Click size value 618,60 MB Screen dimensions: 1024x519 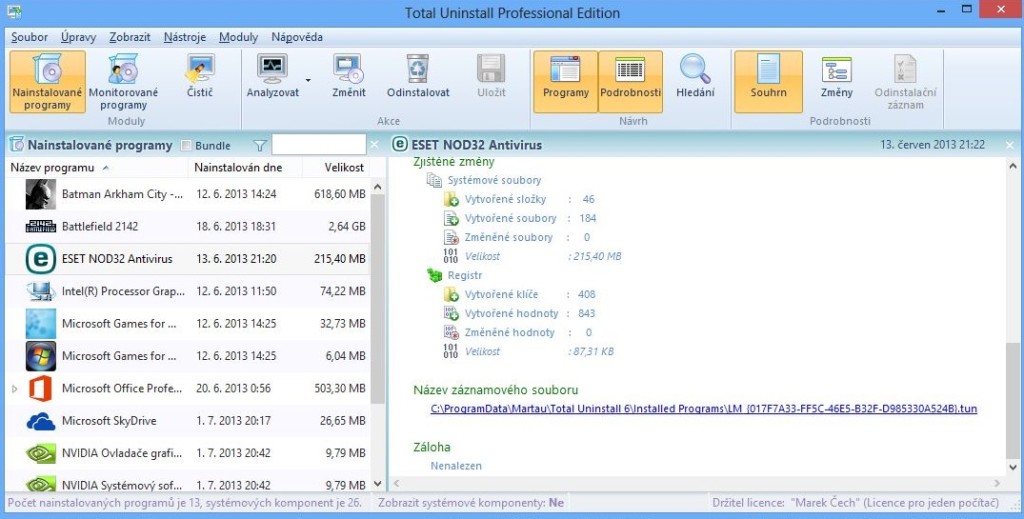[340, 194]
